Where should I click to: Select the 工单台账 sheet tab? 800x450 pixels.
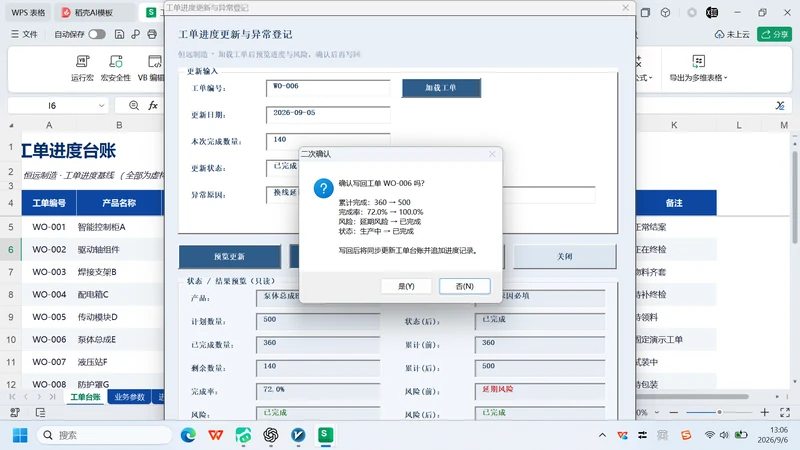click(x=85, y=397)
